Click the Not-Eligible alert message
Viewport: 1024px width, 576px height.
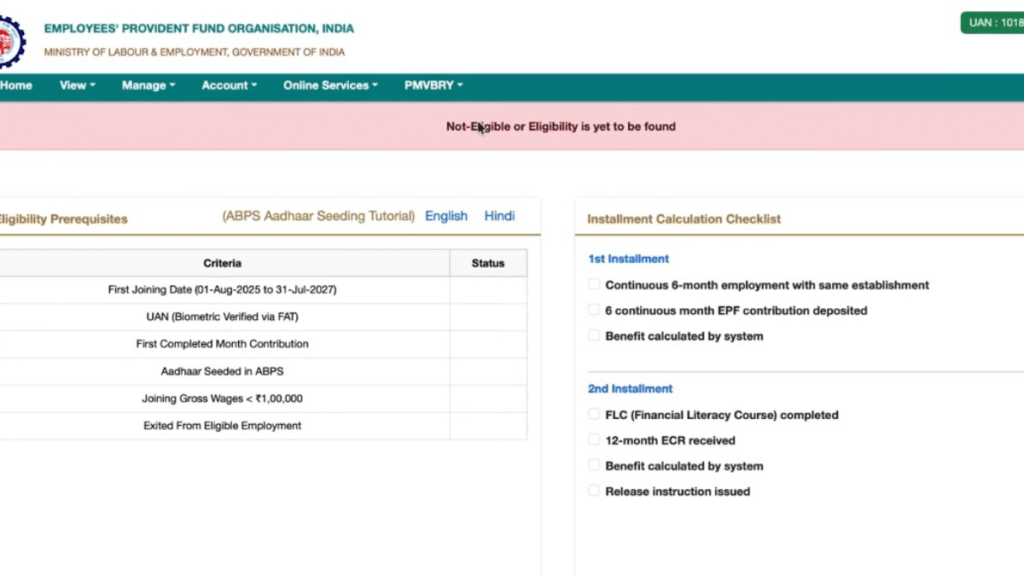tap(561, 127)
